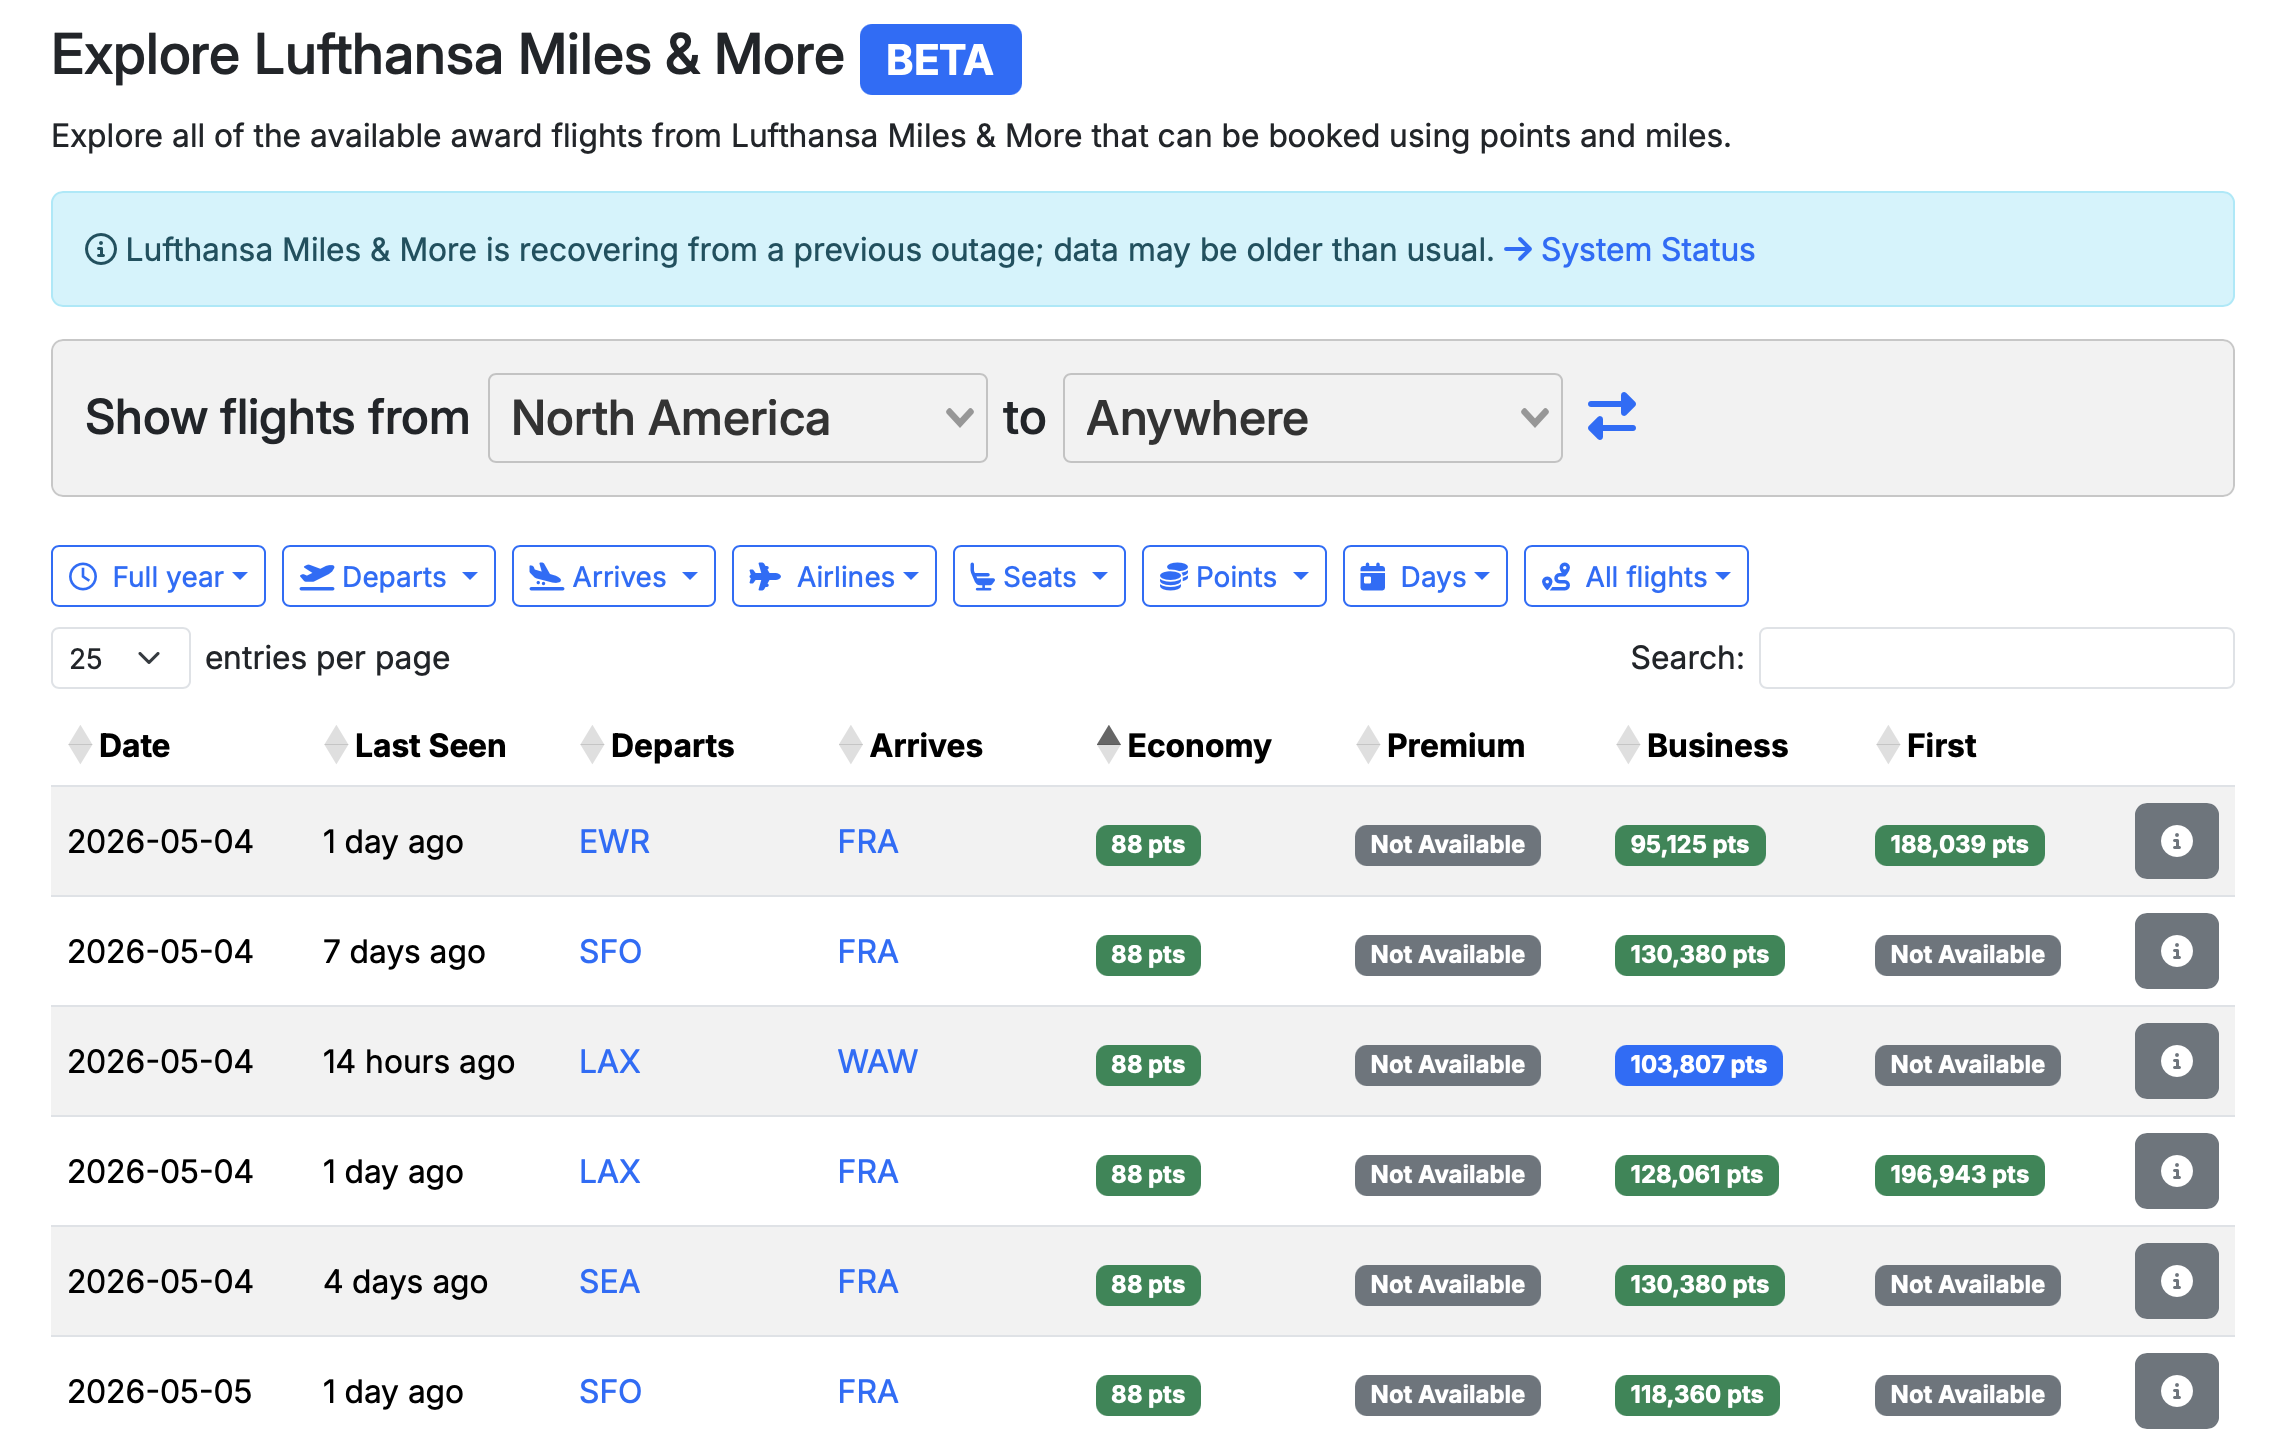Screen dimensions: 2282x1440
Task: Click the WAW arrival airport link
Action: coord(877,1061)
